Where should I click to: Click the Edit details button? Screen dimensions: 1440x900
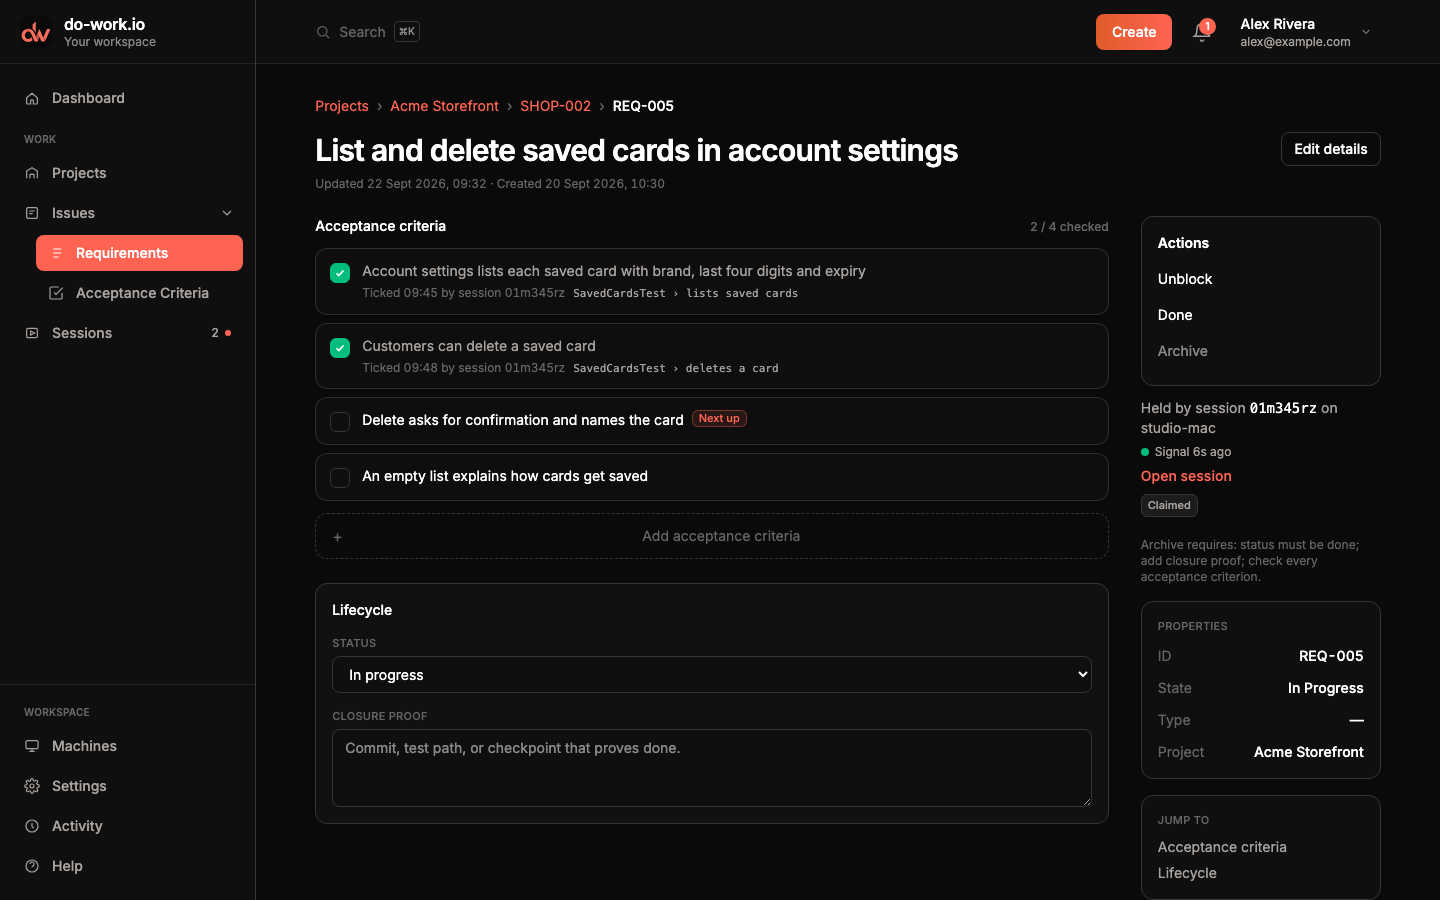(x=1330, y=149)
